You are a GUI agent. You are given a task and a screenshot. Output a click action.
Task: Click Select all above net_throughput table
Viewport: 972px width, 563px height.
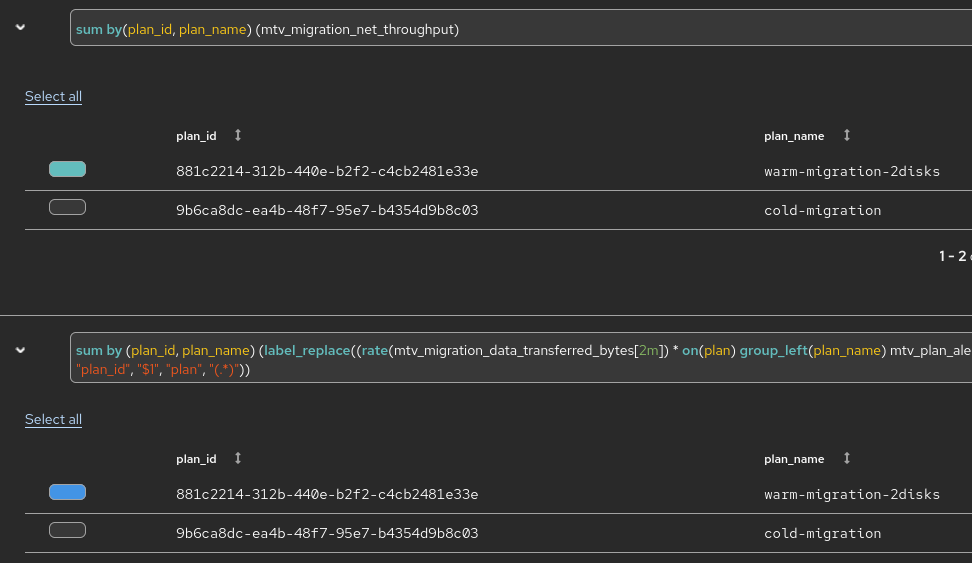[53, 97]
